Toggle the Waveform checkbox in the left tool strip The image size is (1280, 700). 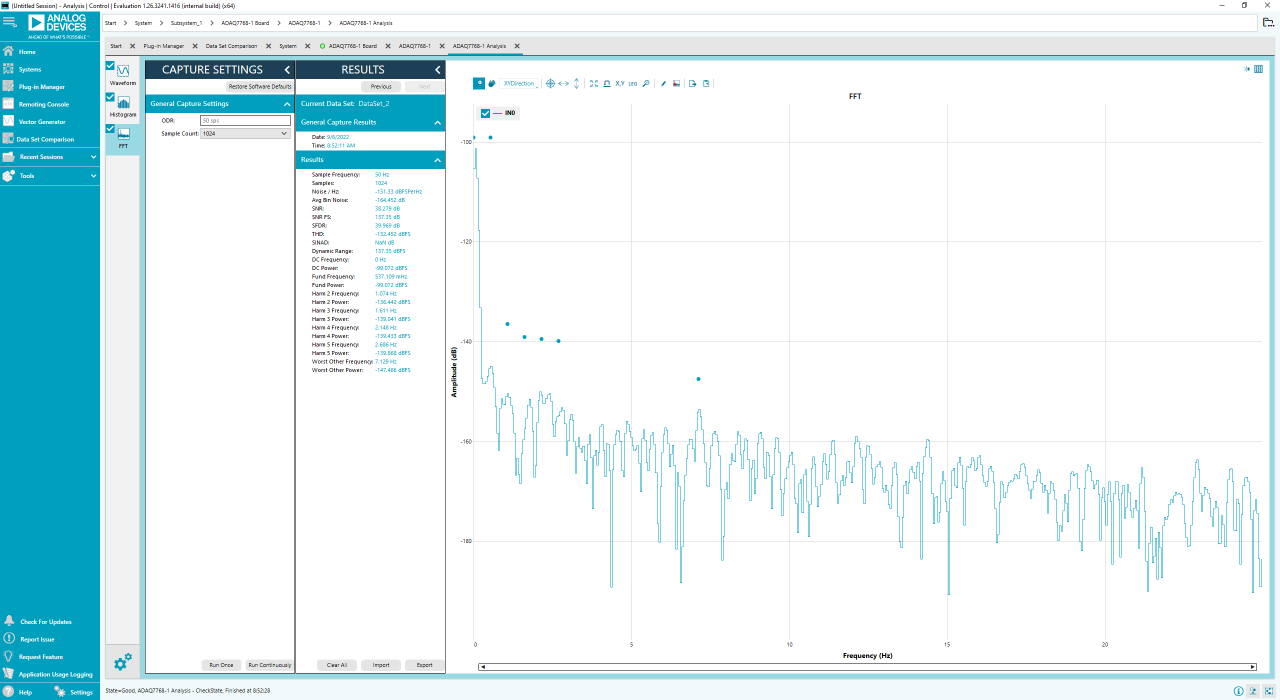108,66
